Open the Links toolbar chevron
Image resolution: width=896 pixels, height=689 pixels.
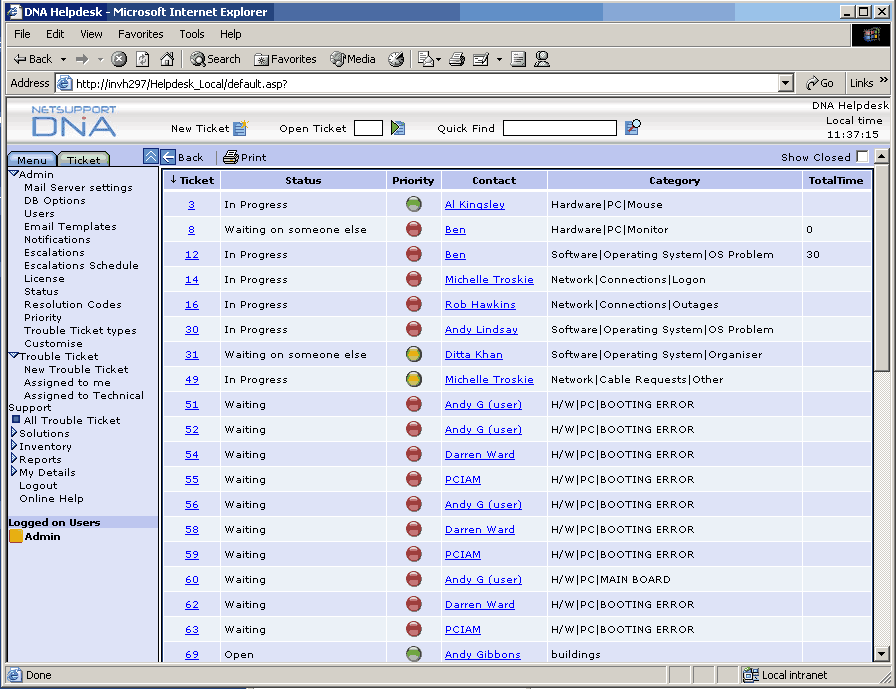click(883, 80)
